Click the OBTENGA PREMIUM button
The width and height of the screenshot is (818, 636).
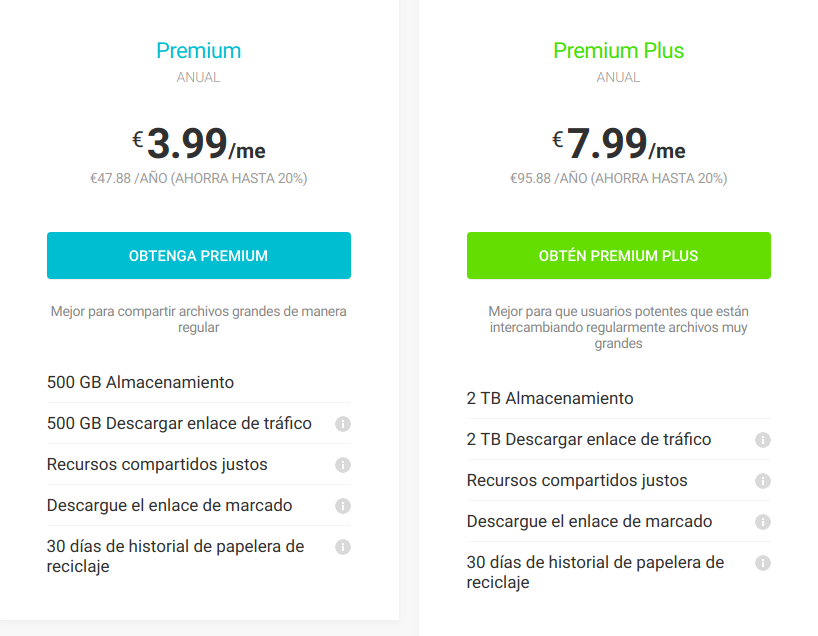199,256
